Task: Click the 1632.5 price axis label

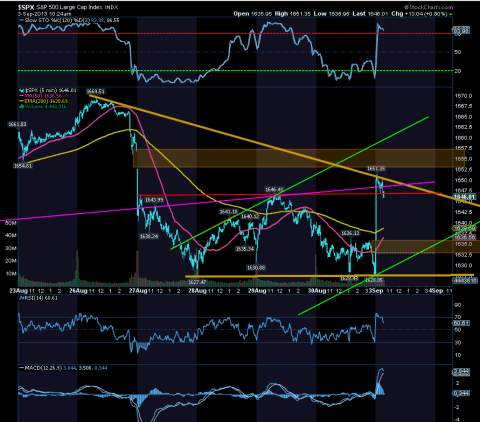Action: click(463, 255)
